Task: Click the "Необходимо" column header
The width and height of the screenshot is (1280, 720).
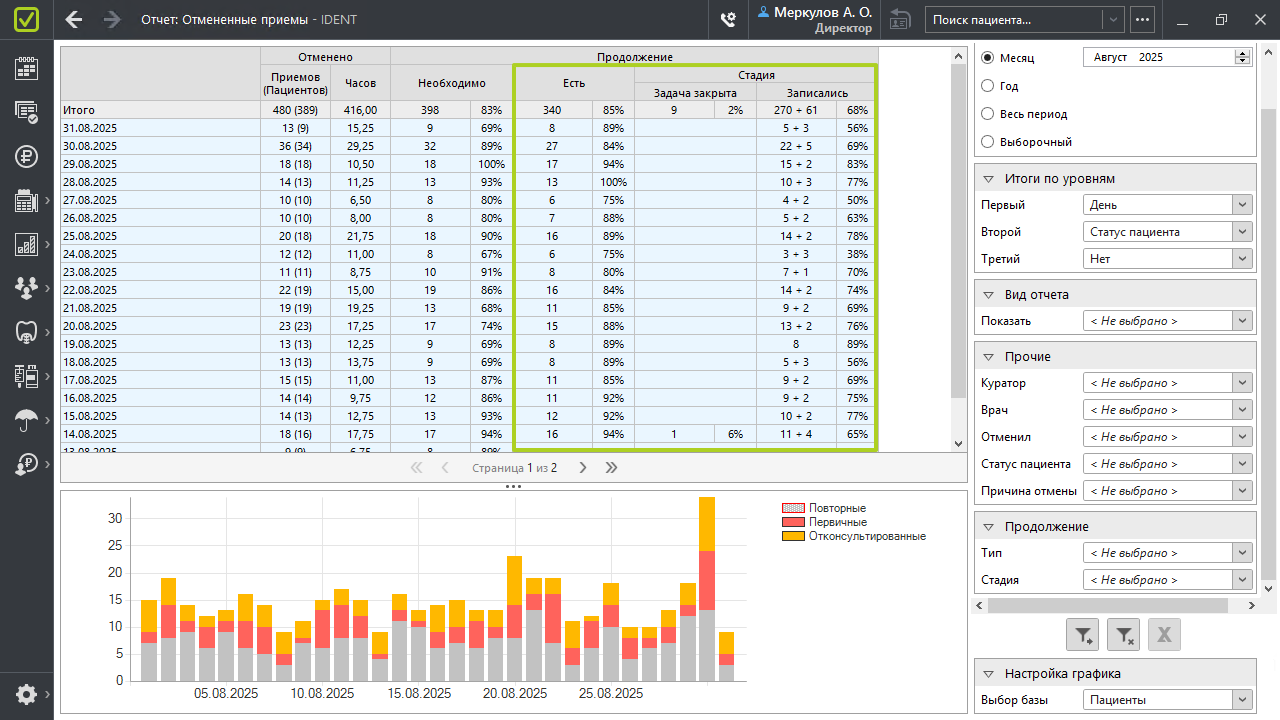Action: click(451, 83)
